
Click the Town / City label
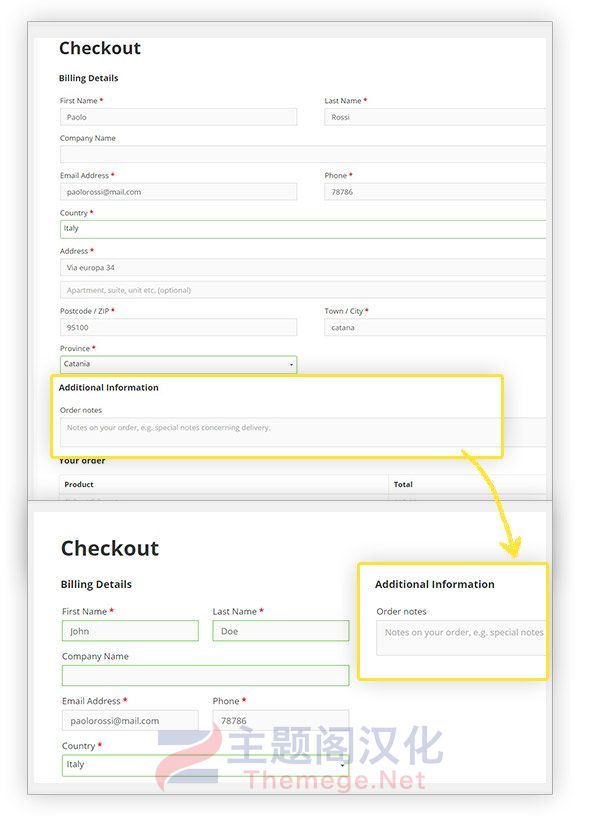click(344, 311)
